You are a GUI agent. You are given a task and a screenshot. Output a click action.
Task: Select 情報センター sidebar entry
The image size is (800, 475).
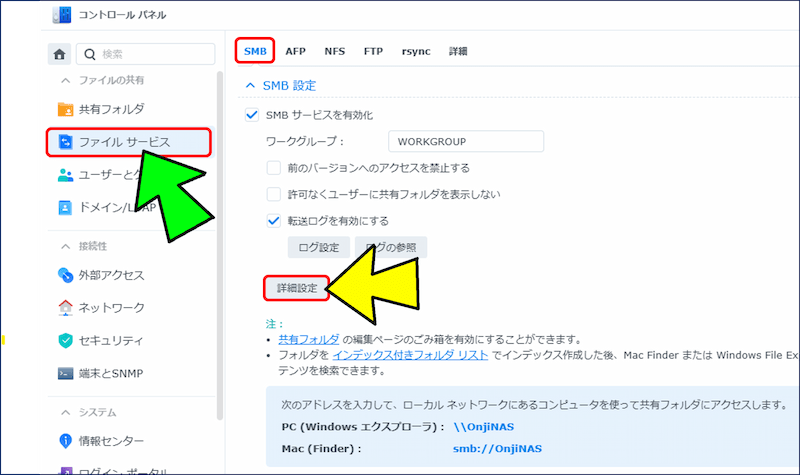[111, 441]
